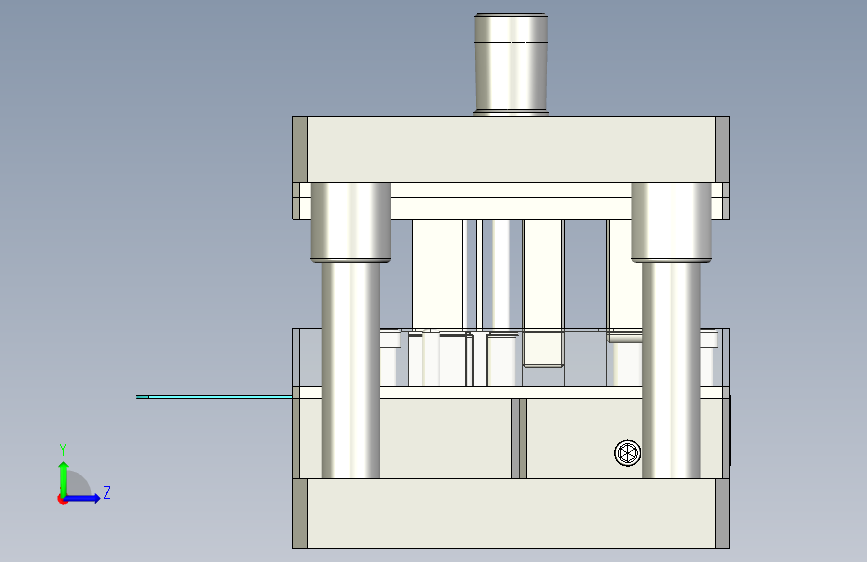Click the left guide bushing under the upper plate

pyautogui.click(x=351, y=222)
